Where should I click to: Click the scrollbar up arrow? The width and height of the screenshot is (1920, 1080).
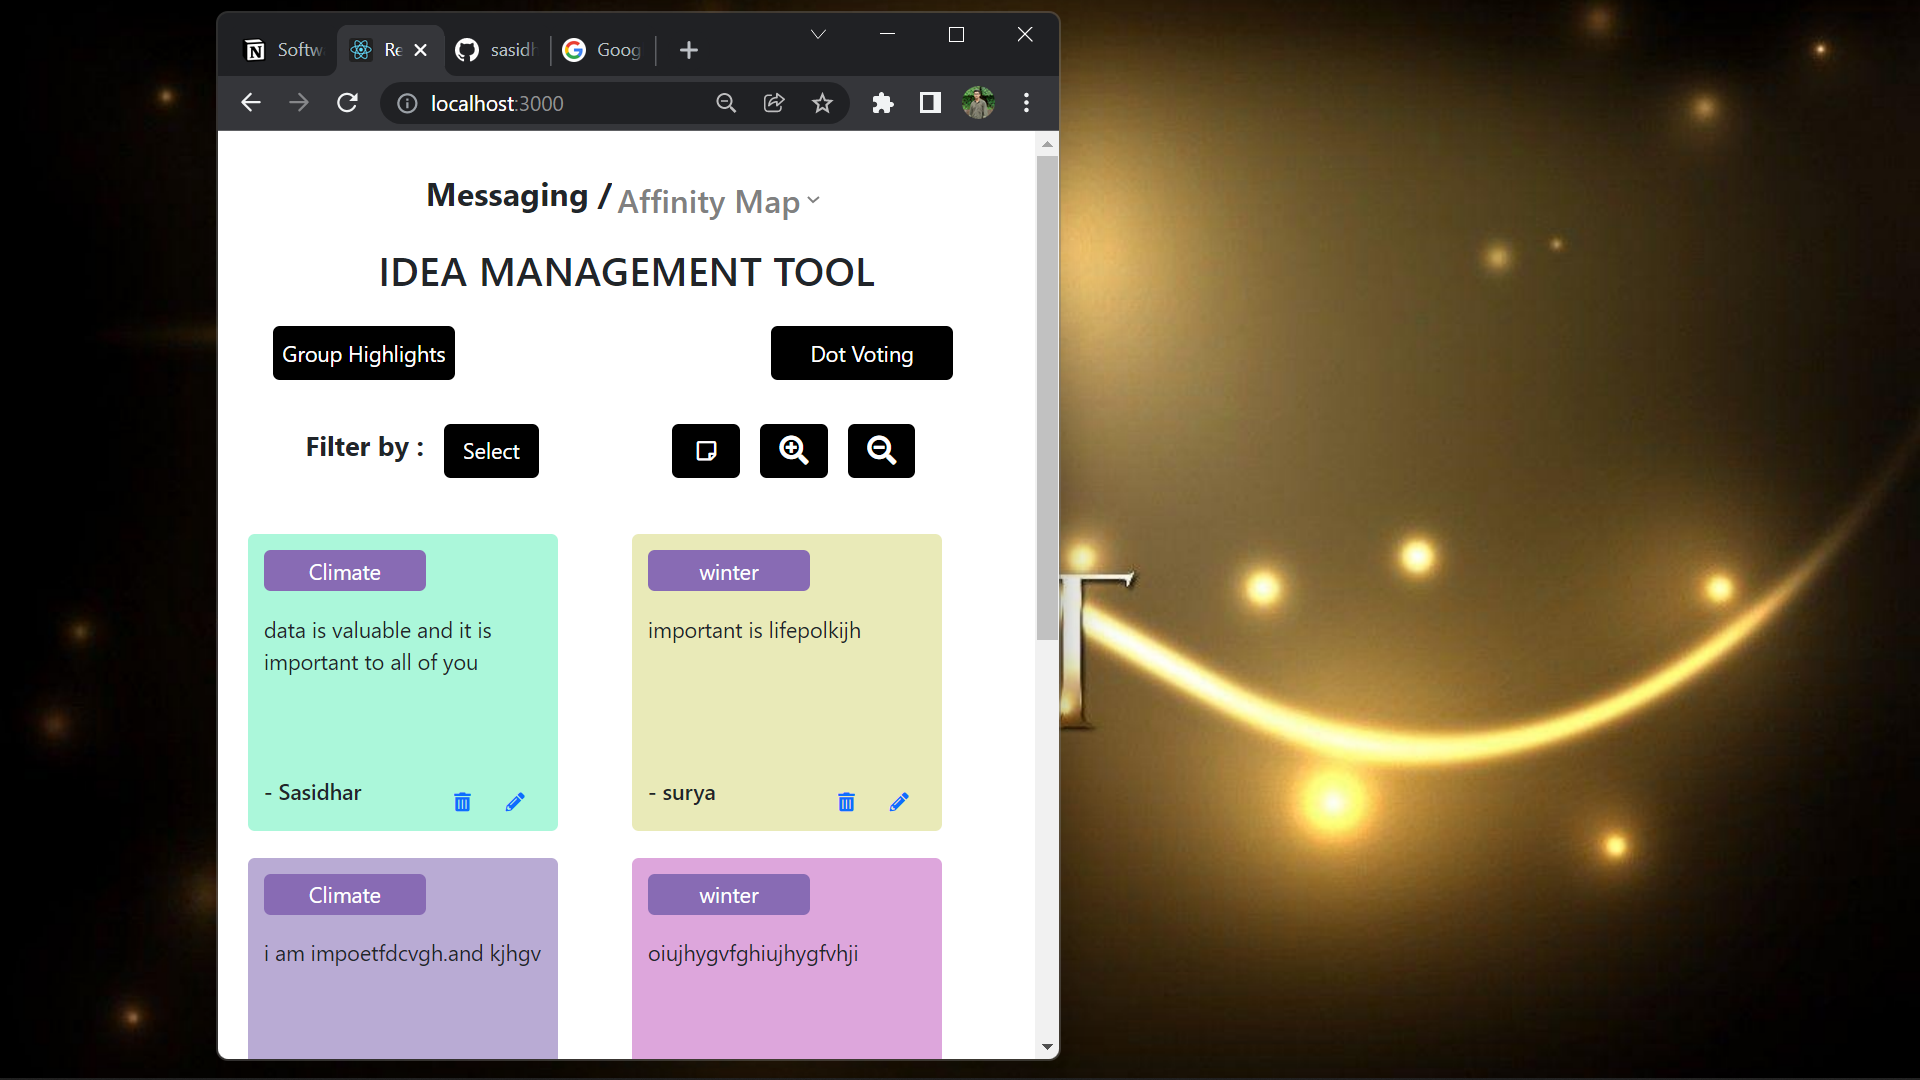(1047, 144)
